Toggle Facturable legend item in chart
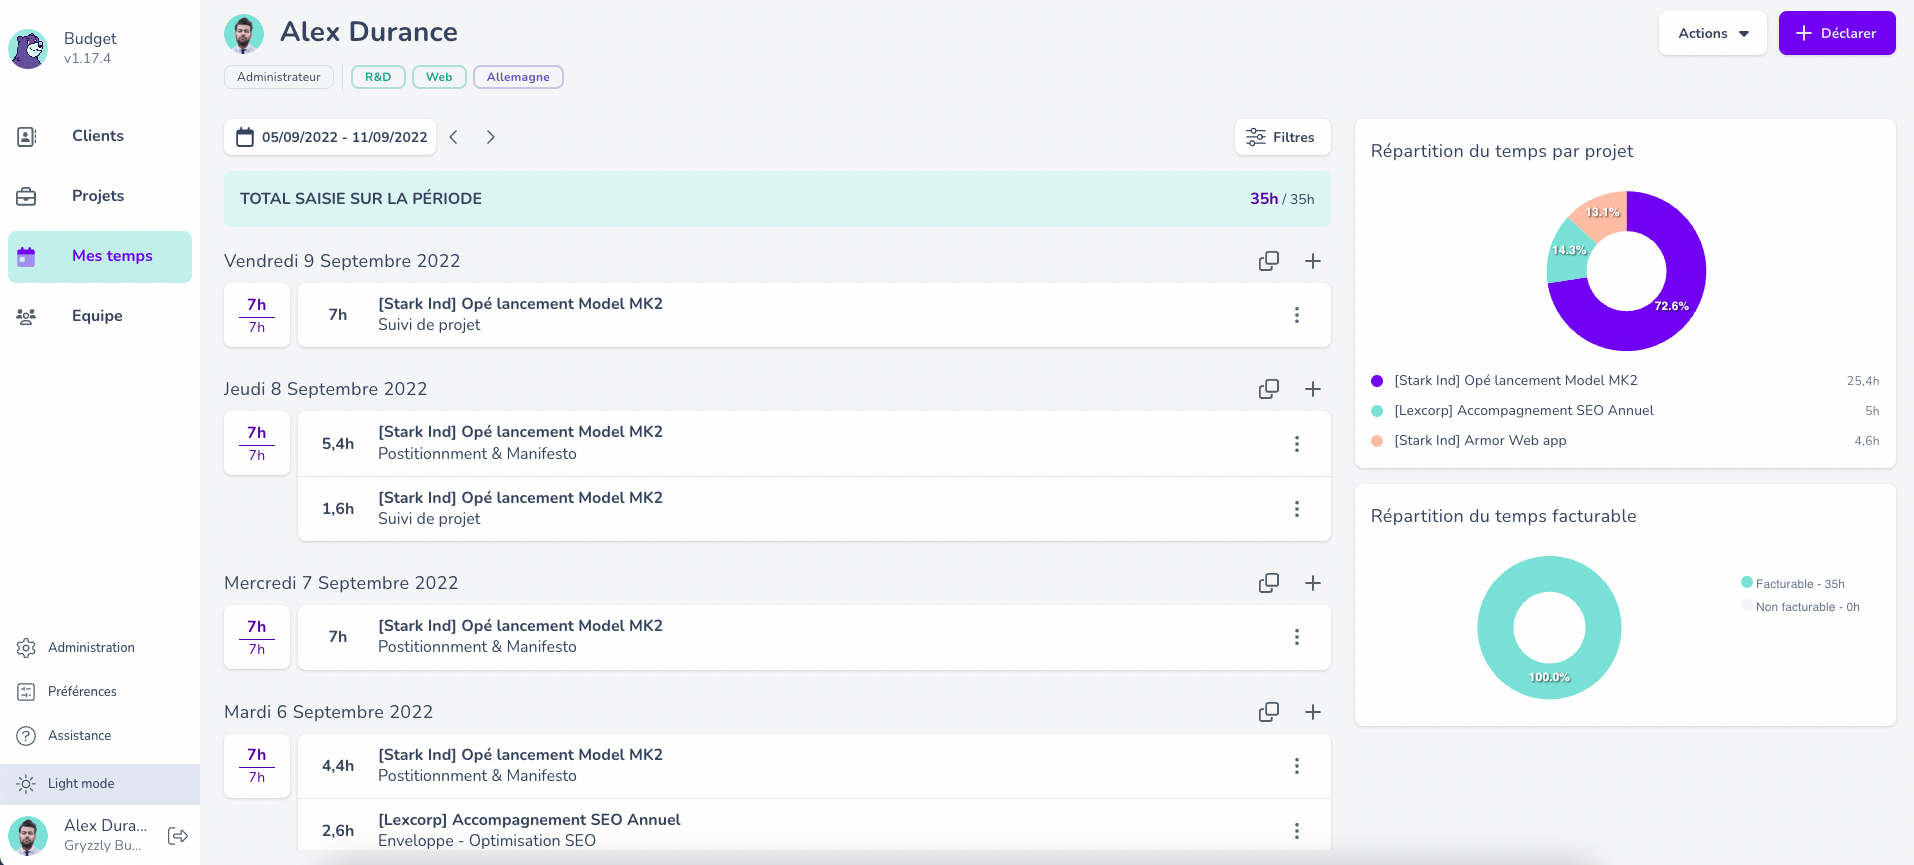Image resolution: width=1914 pixels, height=865 pixels. click(x=1793, y=584)
